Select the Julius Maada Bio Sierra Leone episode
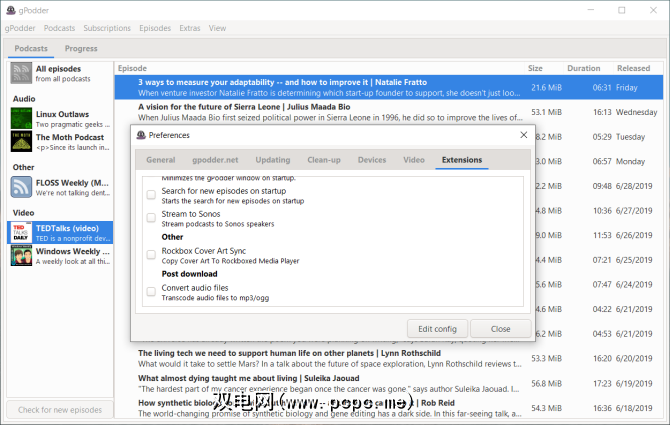Viewport: 670px width, 425px height. click(388, 112)
